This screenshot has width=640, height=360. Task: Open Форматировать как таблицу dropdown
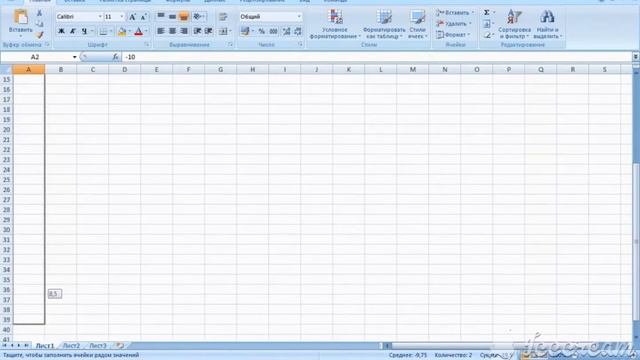click(x=384, y=24)
